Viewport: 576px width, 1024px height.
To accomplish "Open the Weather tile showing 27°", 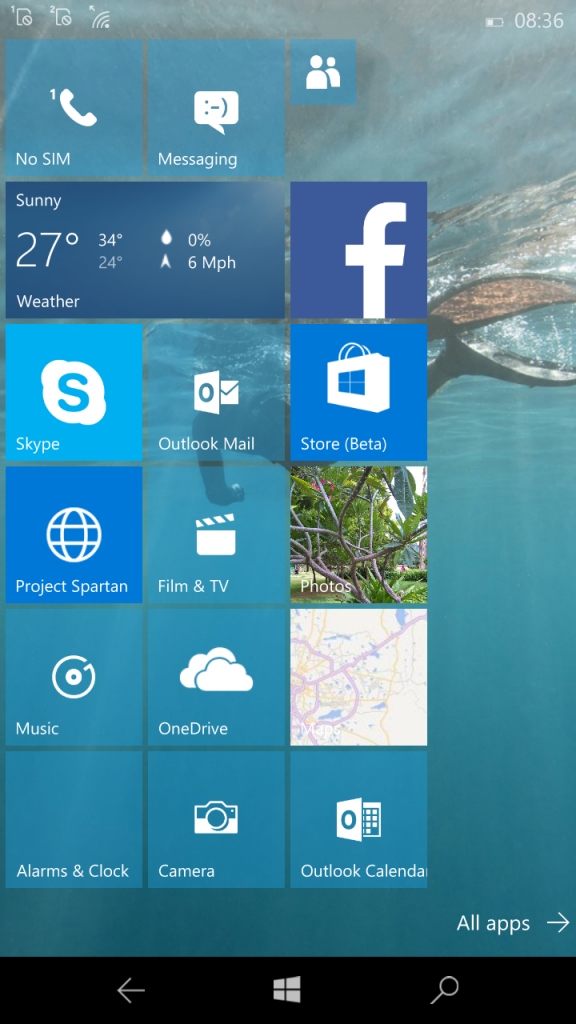I will (145, 250).
